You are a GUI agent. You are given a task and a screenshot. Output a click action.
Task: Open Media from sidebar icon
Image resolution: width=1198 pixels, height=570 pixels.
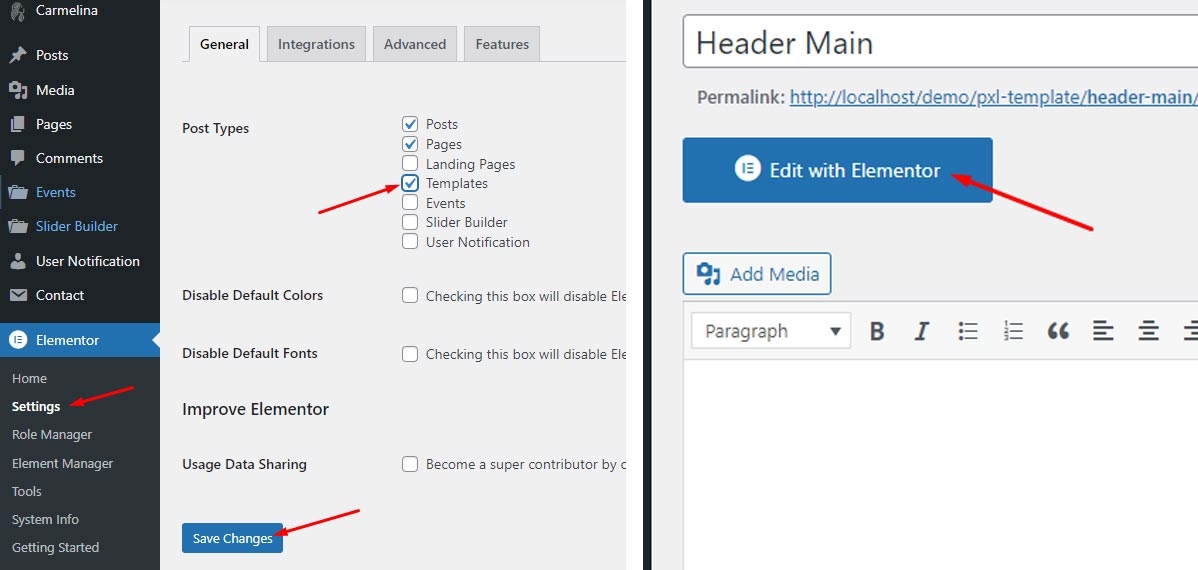tap(18, 90)
